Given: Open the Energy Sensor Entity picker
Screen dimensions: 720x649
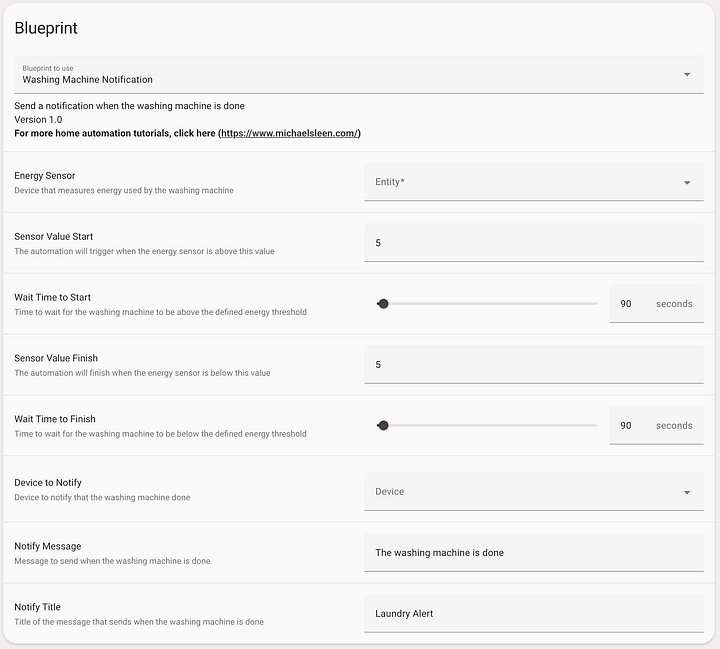Looking at the screenshot, I should 534,182.
